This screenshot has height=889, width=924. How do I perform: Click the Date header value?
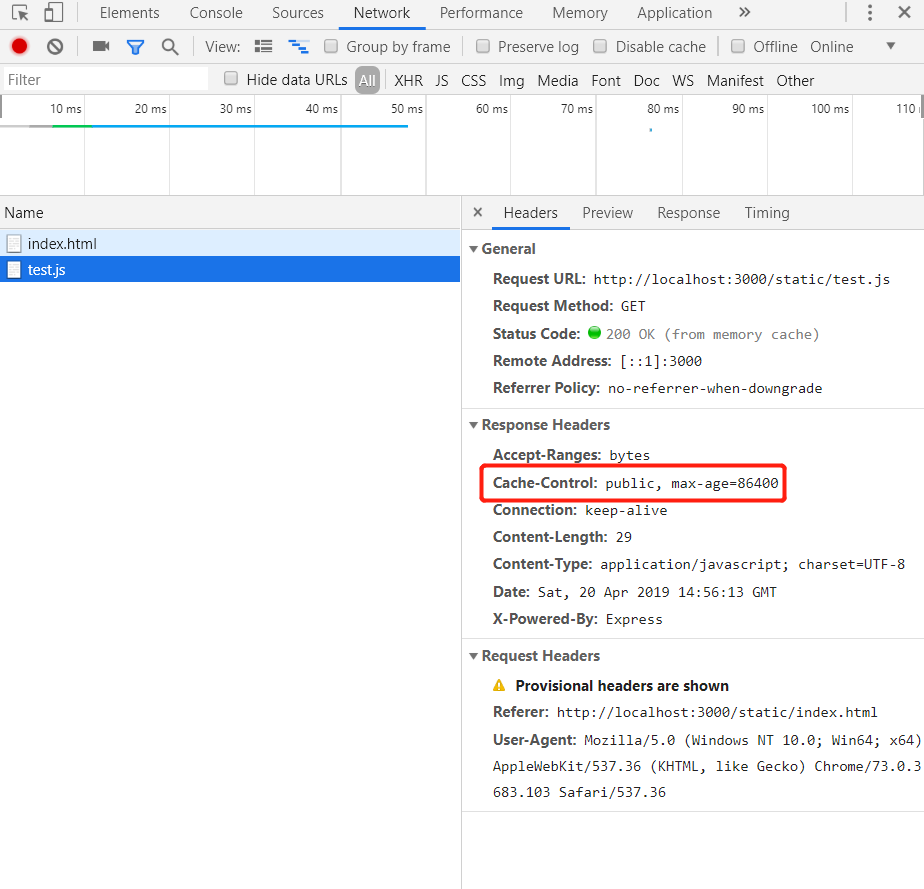pyautogui.click(x=657, y=593)
